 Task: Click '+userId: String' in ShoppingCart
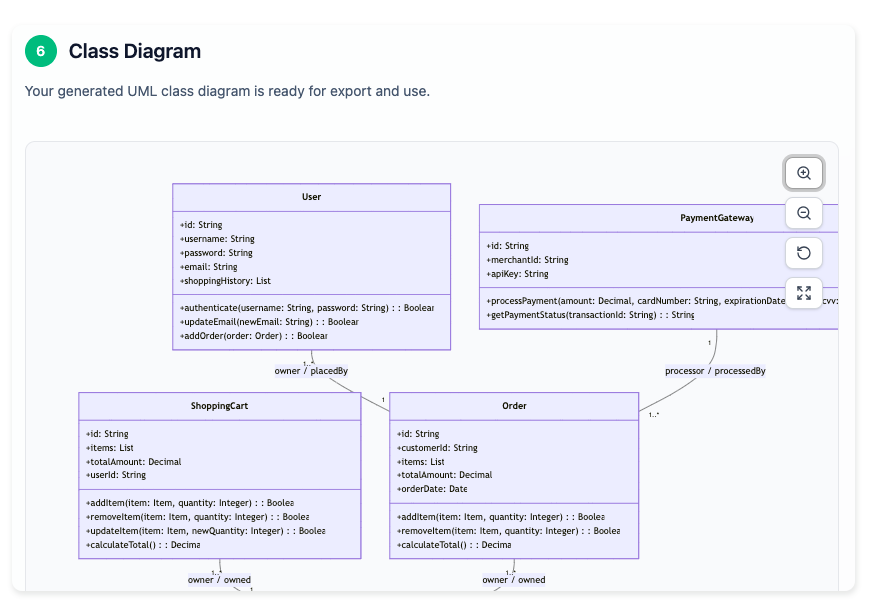coord(116,475)
